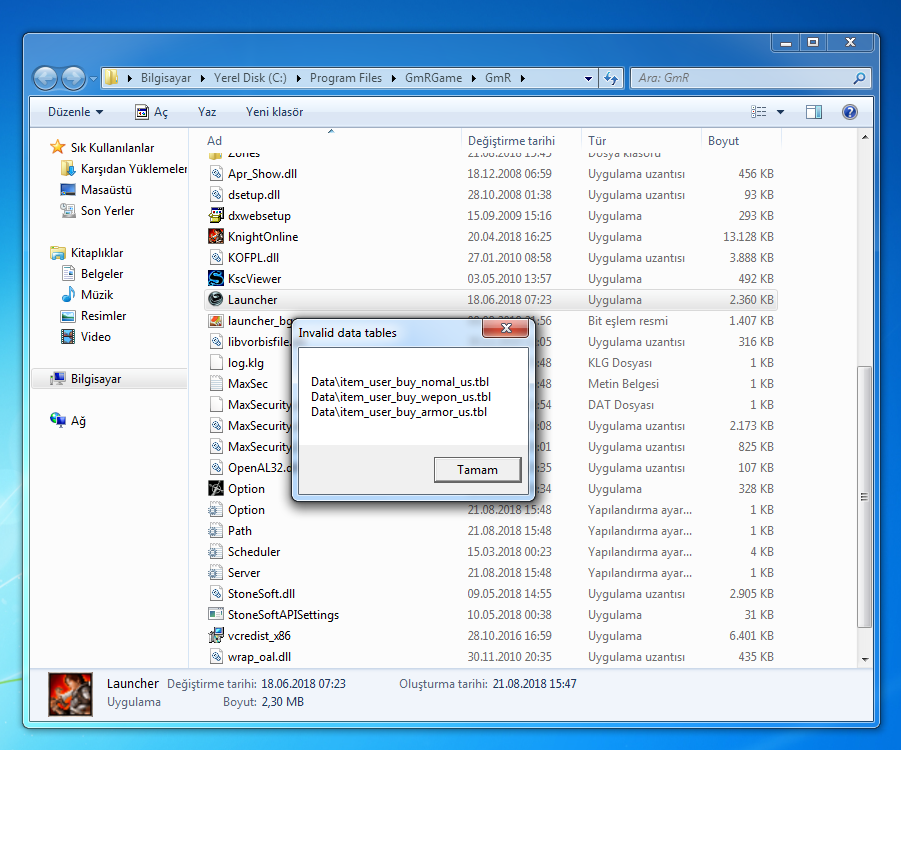901x843 pixels.
Task: Open the address bar history dropdown
Action: [587, 78]
